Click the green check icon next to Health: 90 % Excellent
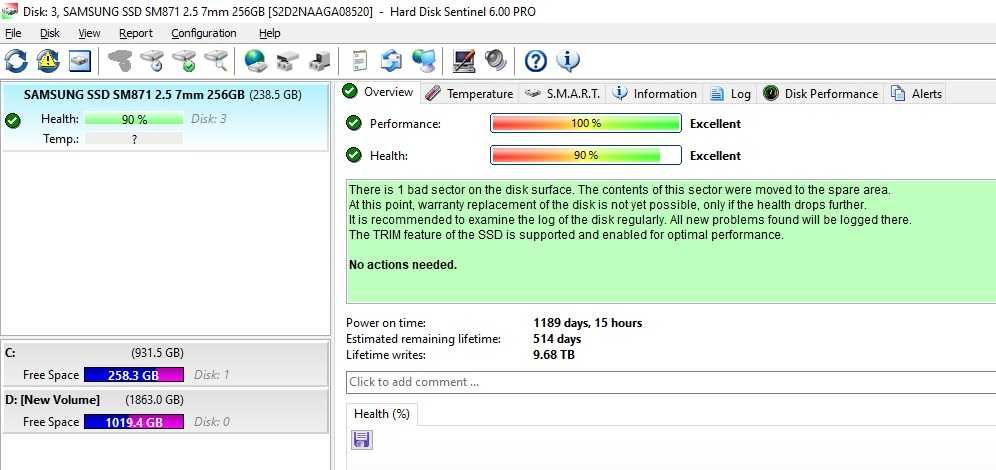This screenshot has height=470, width=996. [x=354, y=155]
